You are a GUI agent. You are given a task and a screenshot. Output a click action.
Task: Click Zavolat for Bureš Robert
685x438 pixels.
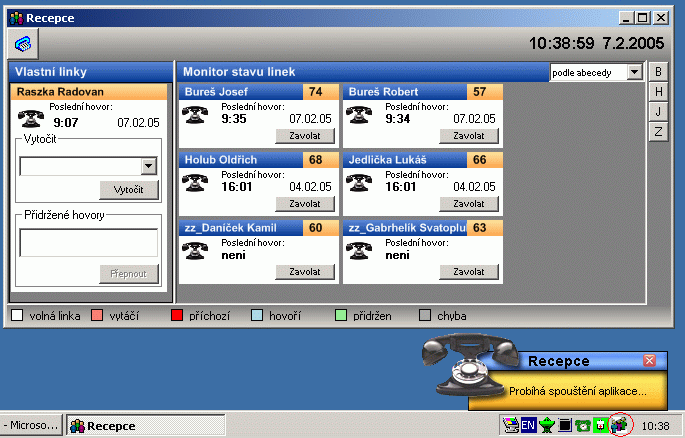coord(469,136)
